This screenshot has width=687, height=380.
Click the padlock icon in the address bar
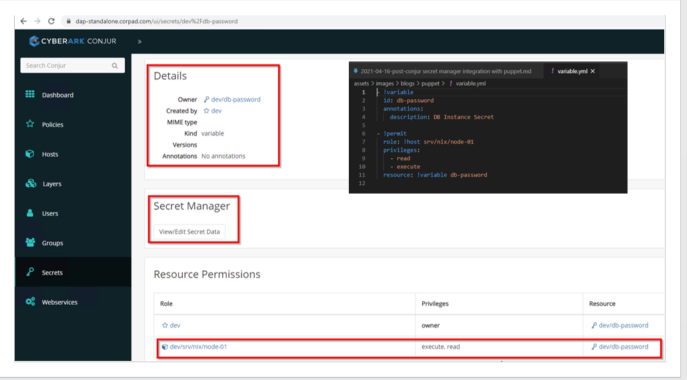pos(68,21)
